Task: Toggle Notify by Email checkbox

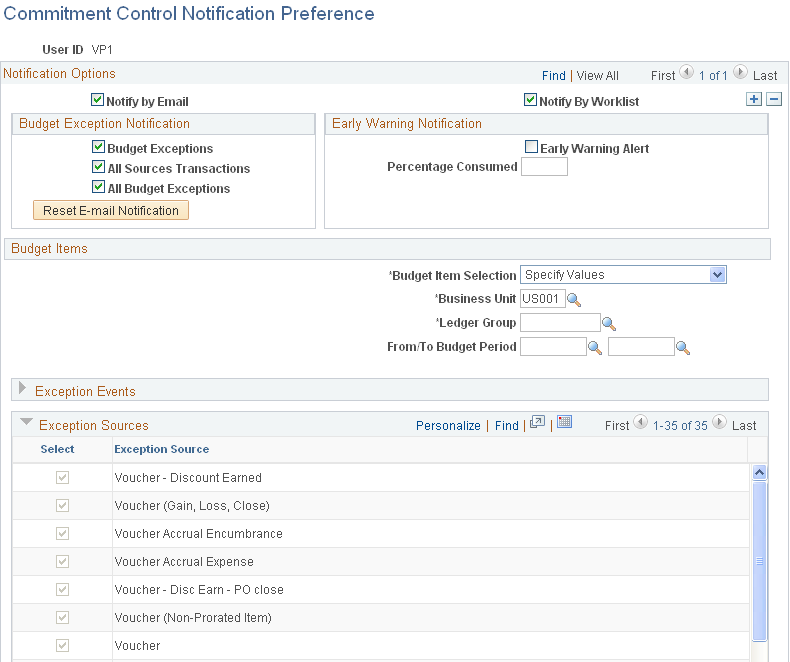Action: click(97, 100)
